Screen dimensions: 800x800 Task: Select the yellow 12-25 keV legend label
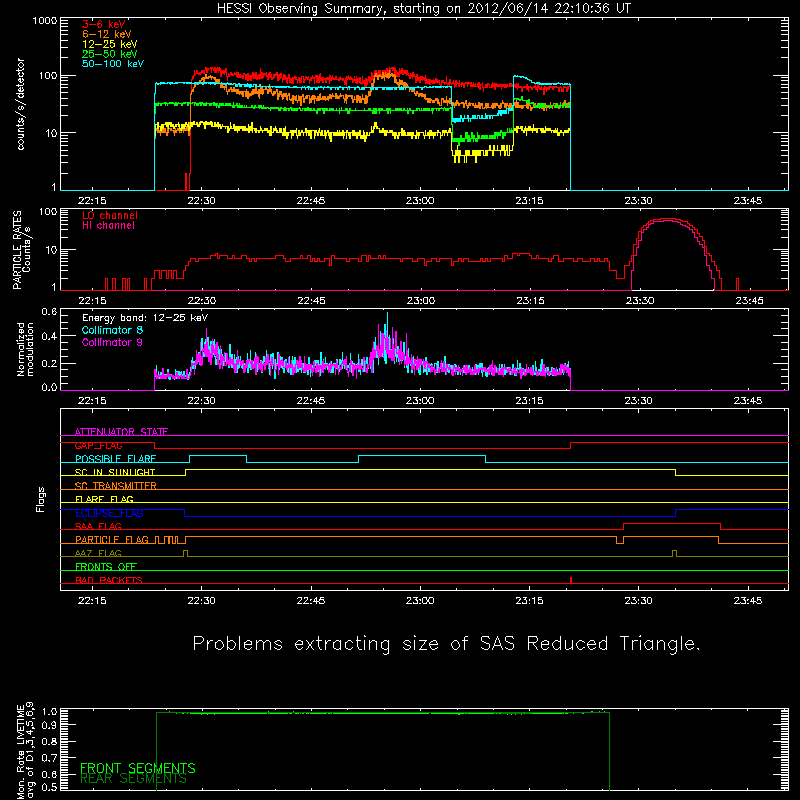pos(110,44)
